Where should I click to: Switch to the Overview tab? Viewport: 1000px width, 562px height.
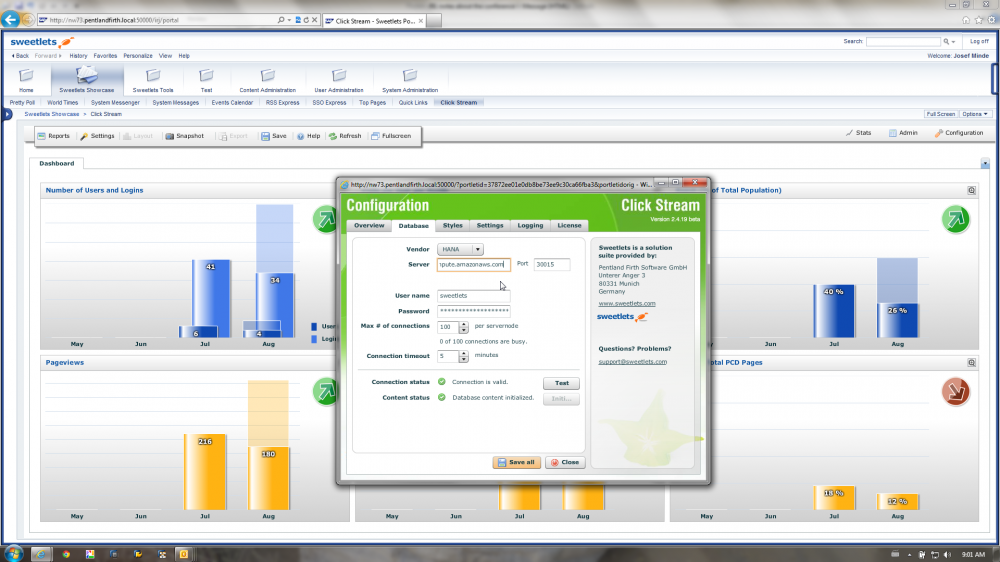(x=369, y=225)
